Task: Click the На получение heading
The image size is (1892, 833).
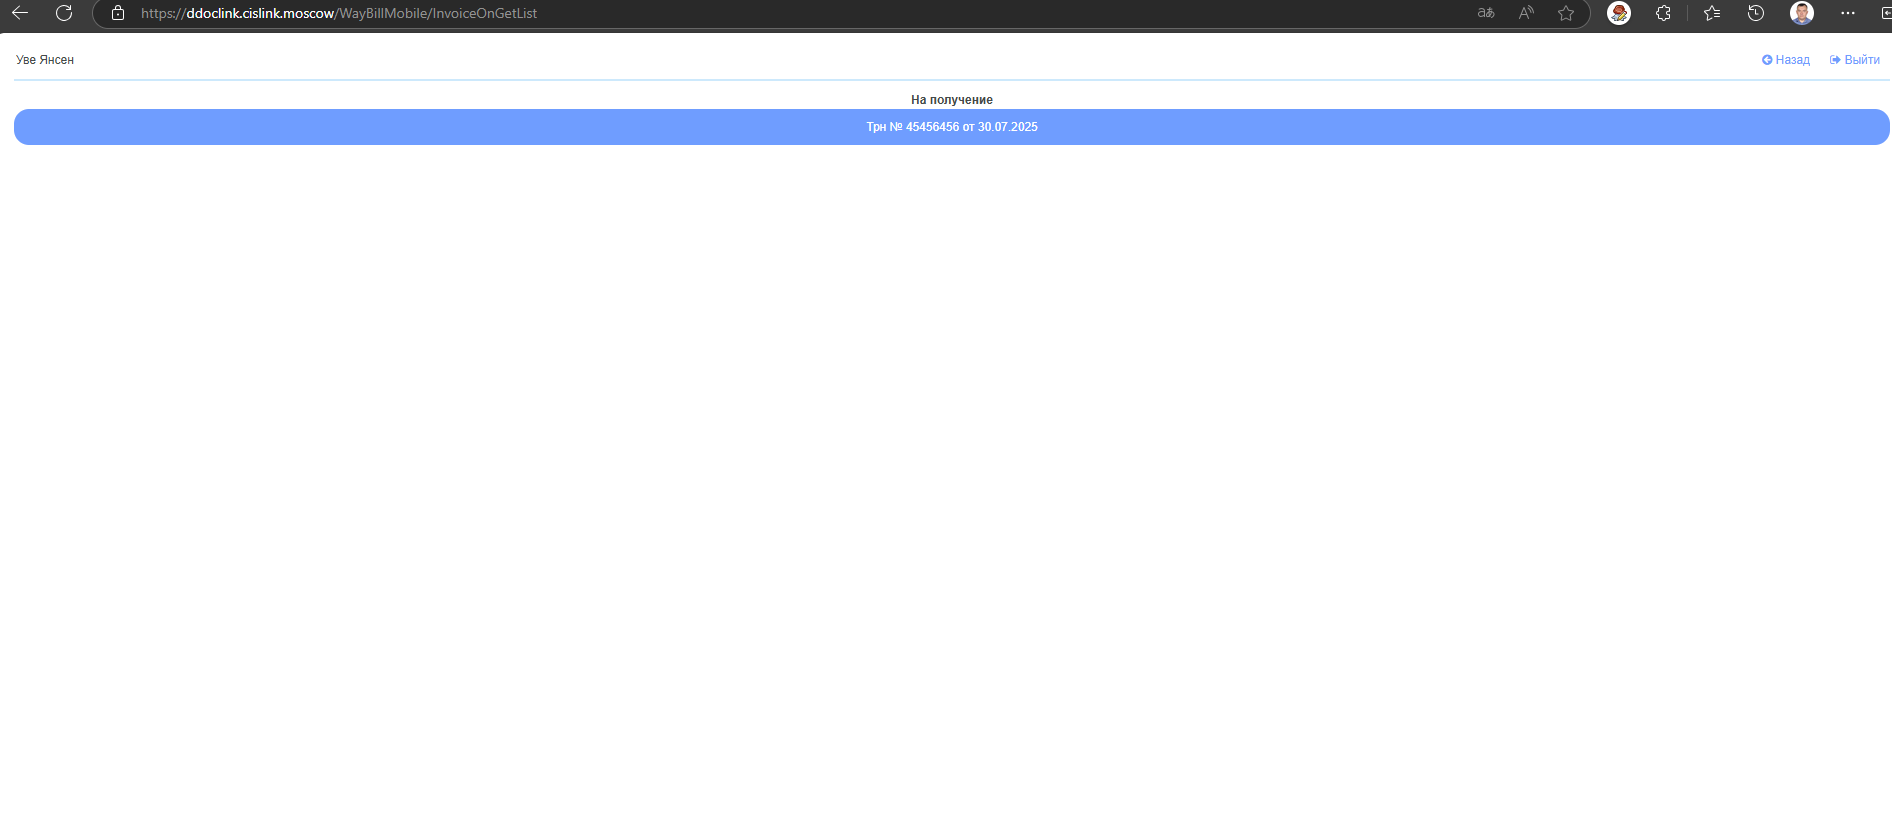Action: coord(952,100)
